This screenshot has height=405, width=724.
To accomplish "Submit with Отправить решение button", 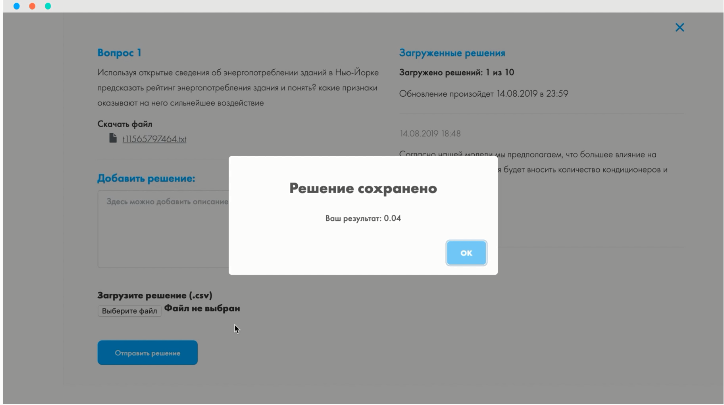I will (147, 353).
